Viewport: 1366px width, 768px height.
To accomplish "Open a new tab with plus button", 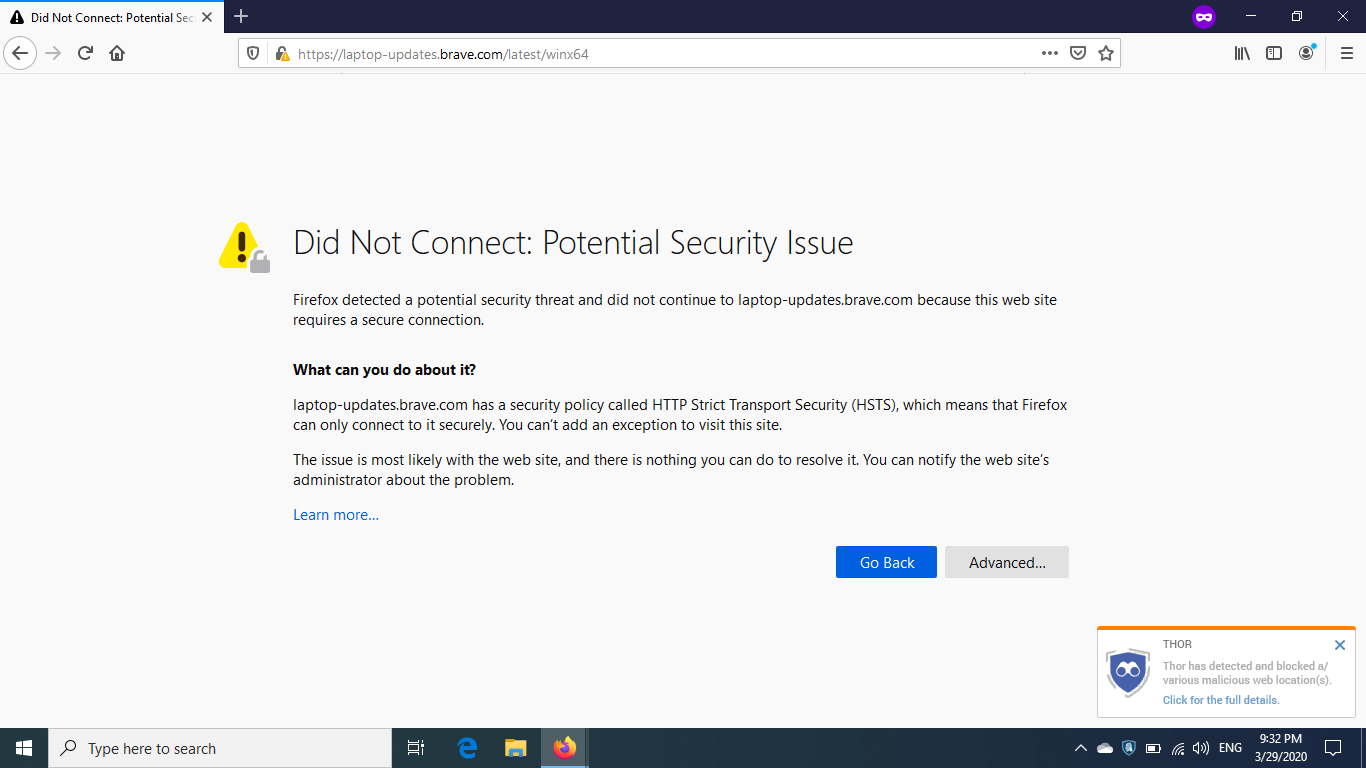I will pyautogui.click(x=241, y=16).
